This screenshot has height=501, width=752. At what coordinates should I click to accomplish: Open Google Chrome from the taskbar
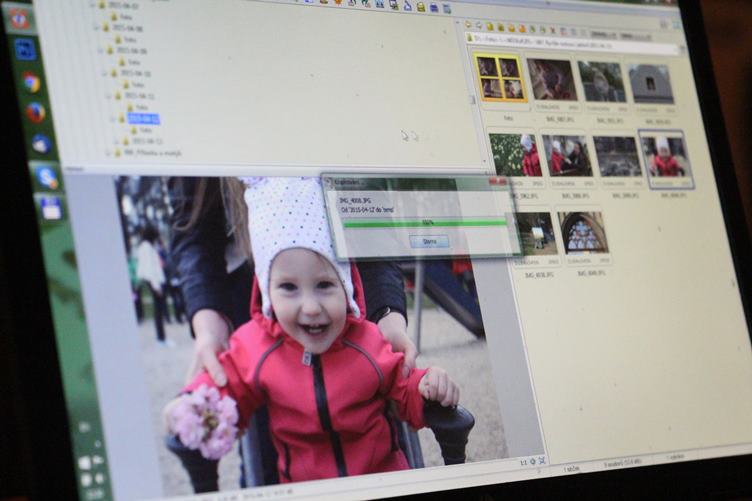pyautogui.click(x=30, y=82)
